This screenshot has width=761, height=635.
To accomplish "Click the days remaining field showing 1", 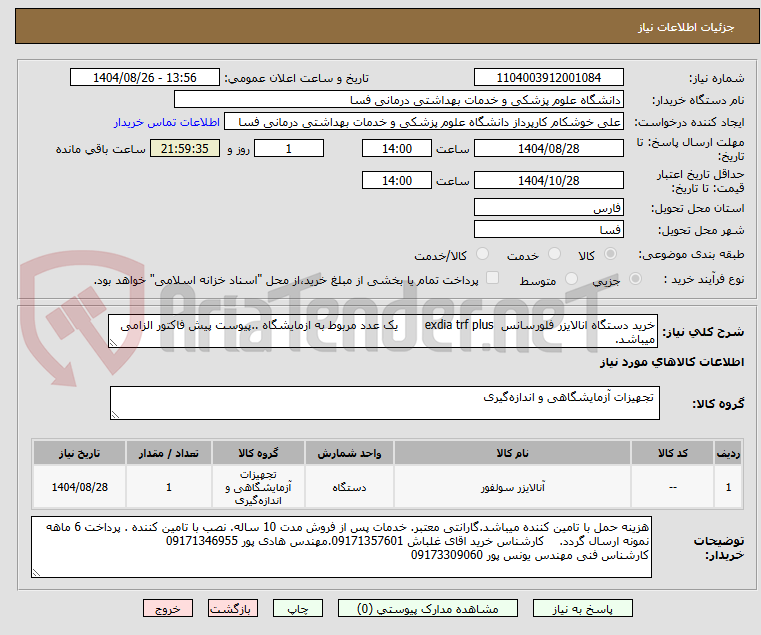I will point(289,149).
